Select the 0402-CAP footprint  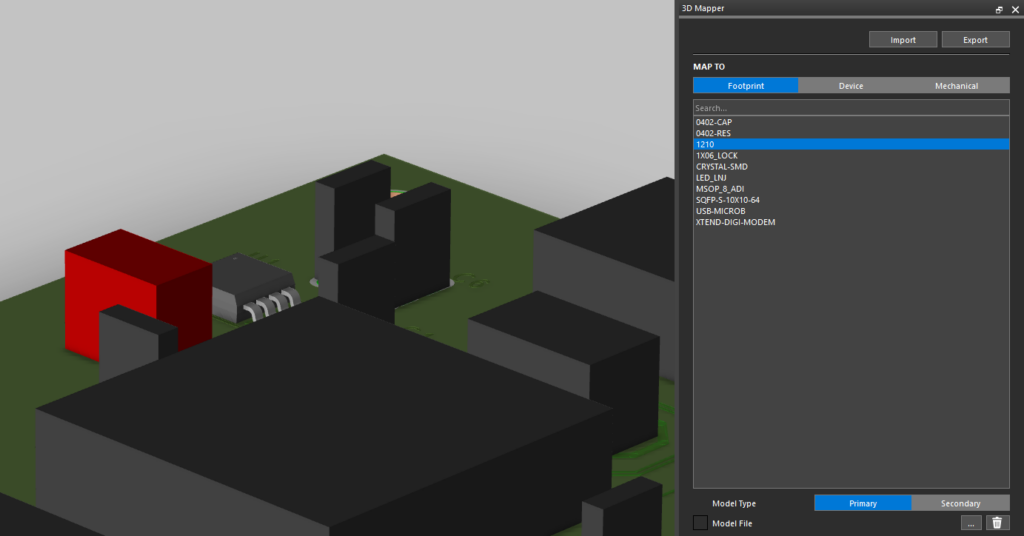coord(851,122)
